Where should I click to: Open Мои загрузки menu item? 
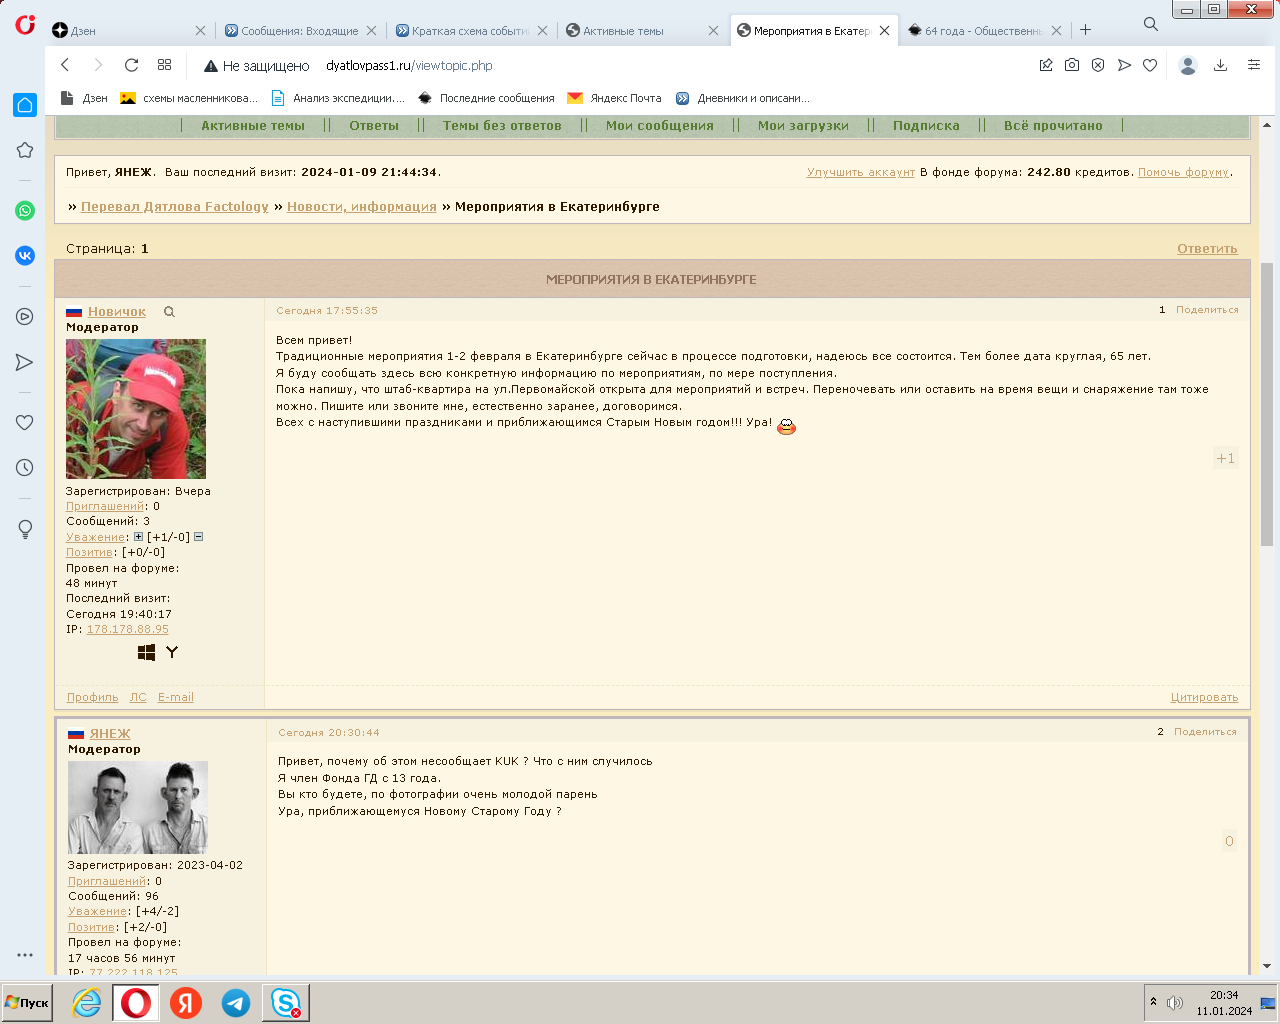coord(803,126)
